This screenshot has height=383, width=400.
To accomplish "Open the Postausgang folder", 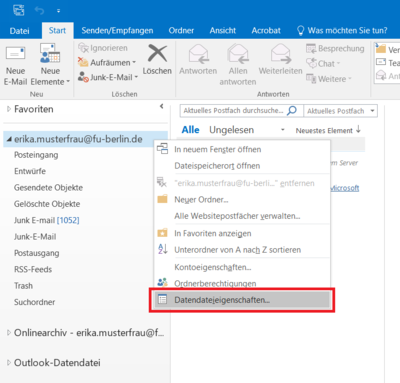I will pos(37,253).
